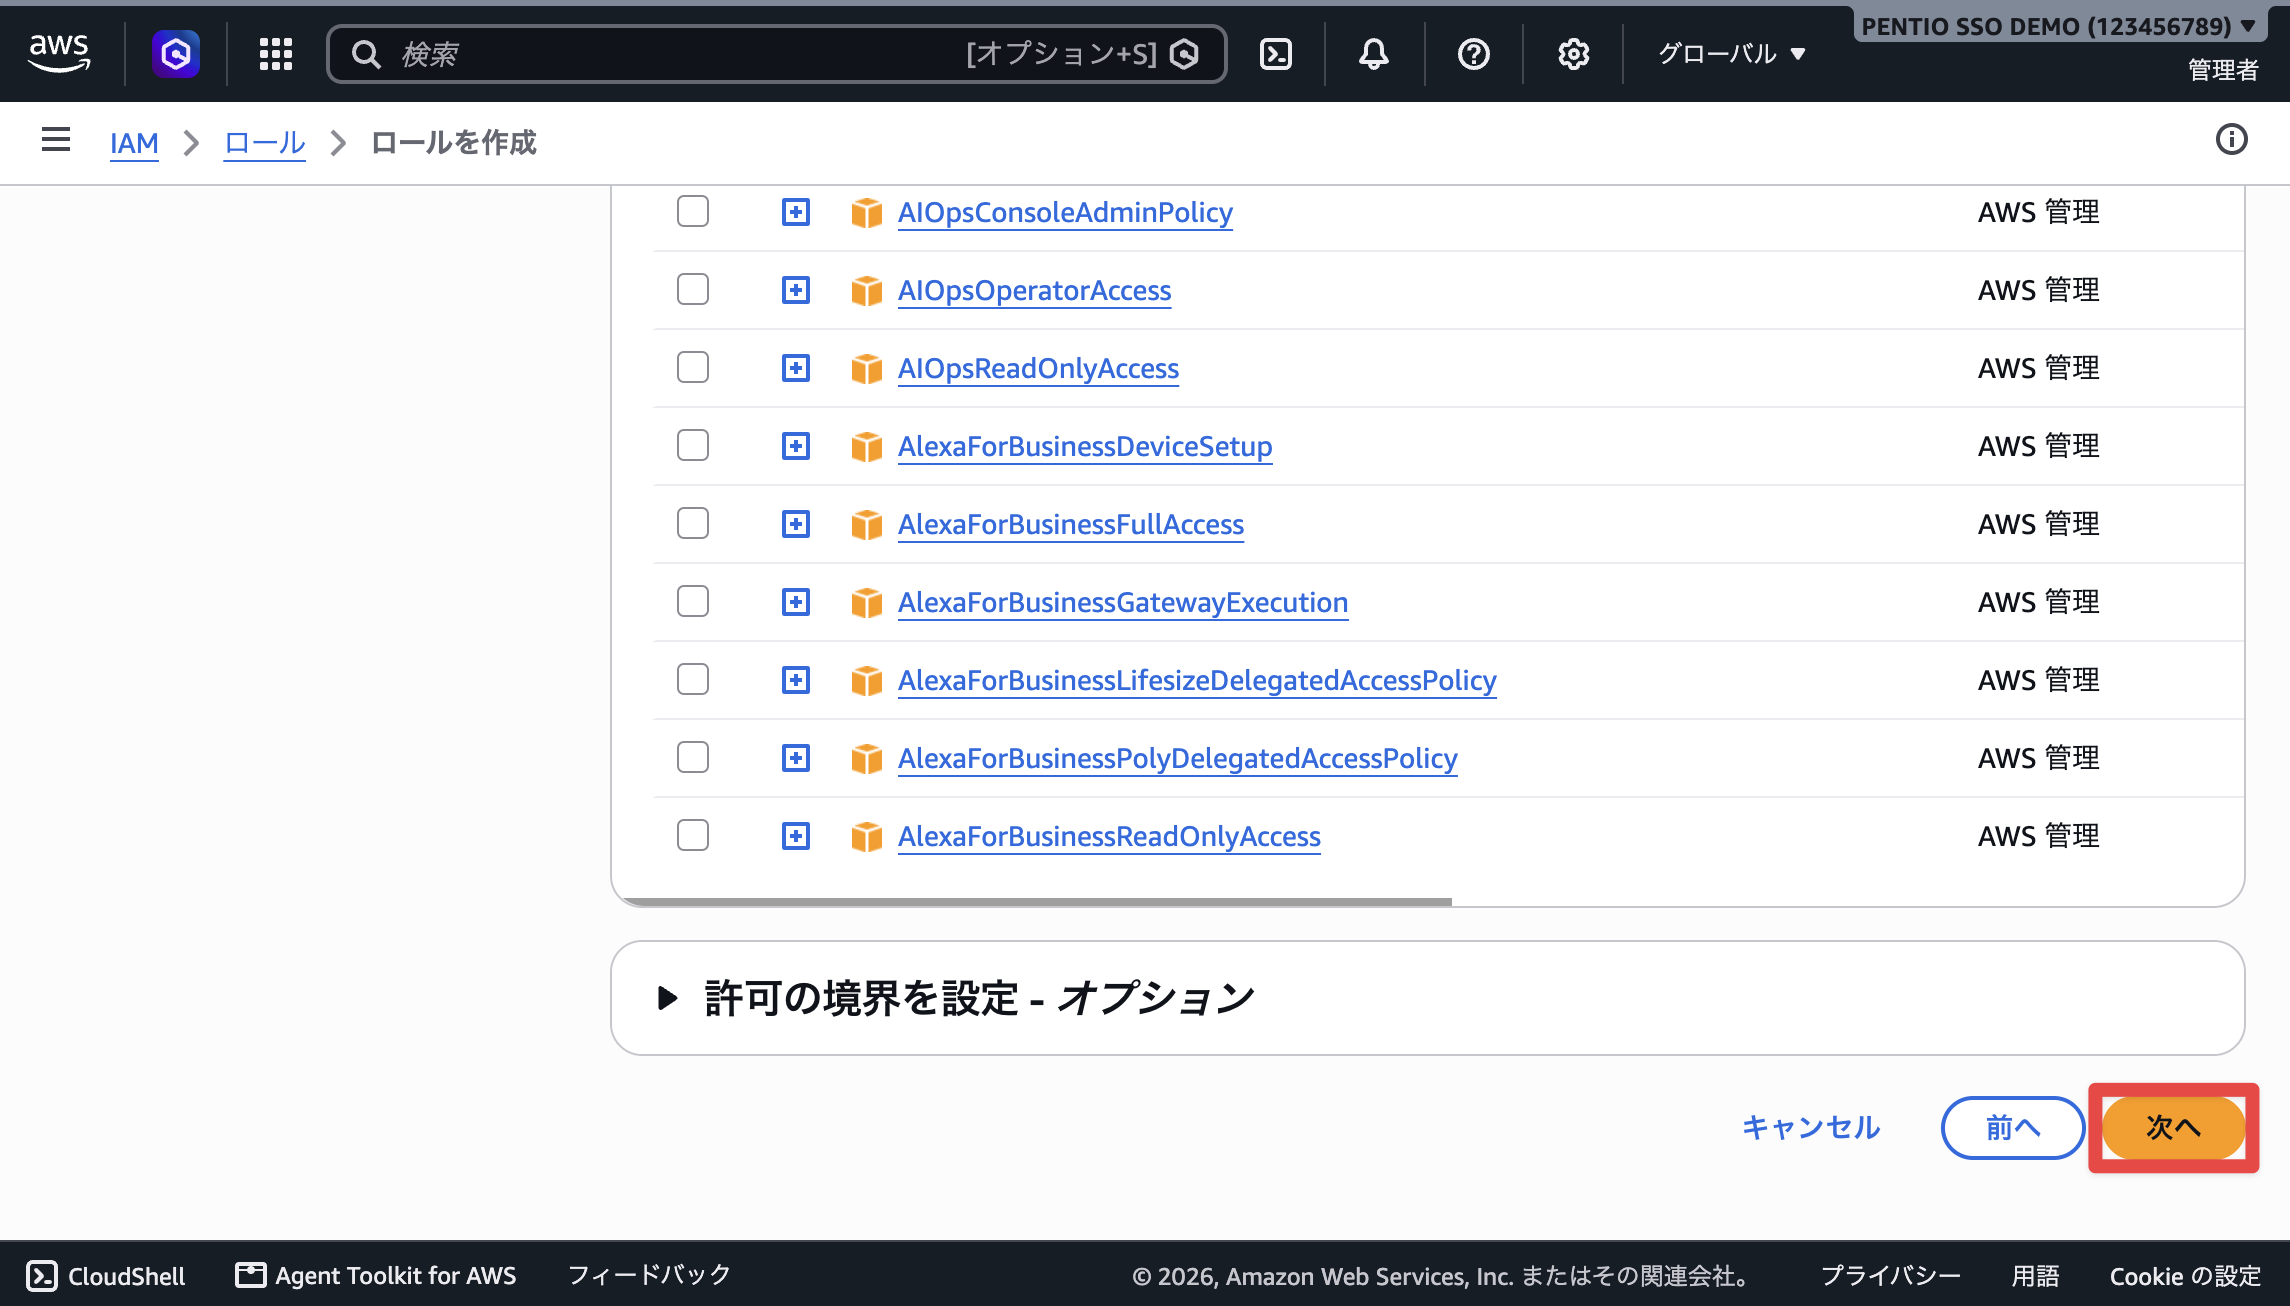Click the hexagon icon inside search box
The height and width of the screenshot is (1306, 2290).
click(x=1185, y=54)
